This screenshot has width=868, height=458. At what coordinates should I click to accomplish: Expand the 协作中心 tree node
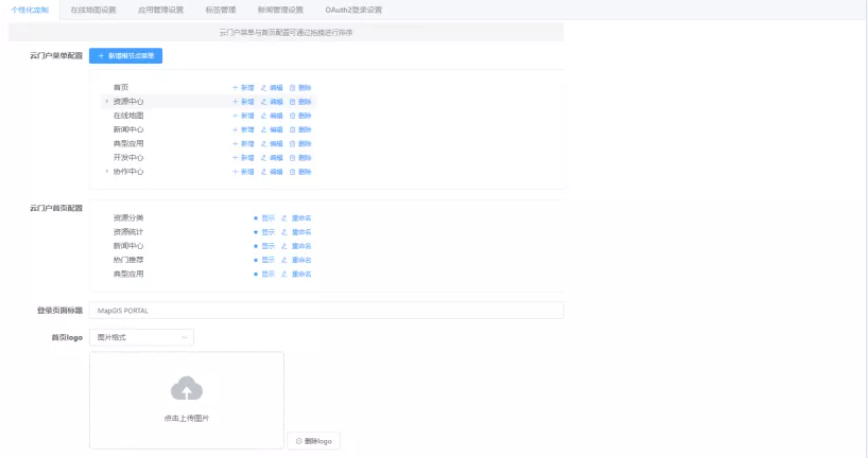point(106,172)
